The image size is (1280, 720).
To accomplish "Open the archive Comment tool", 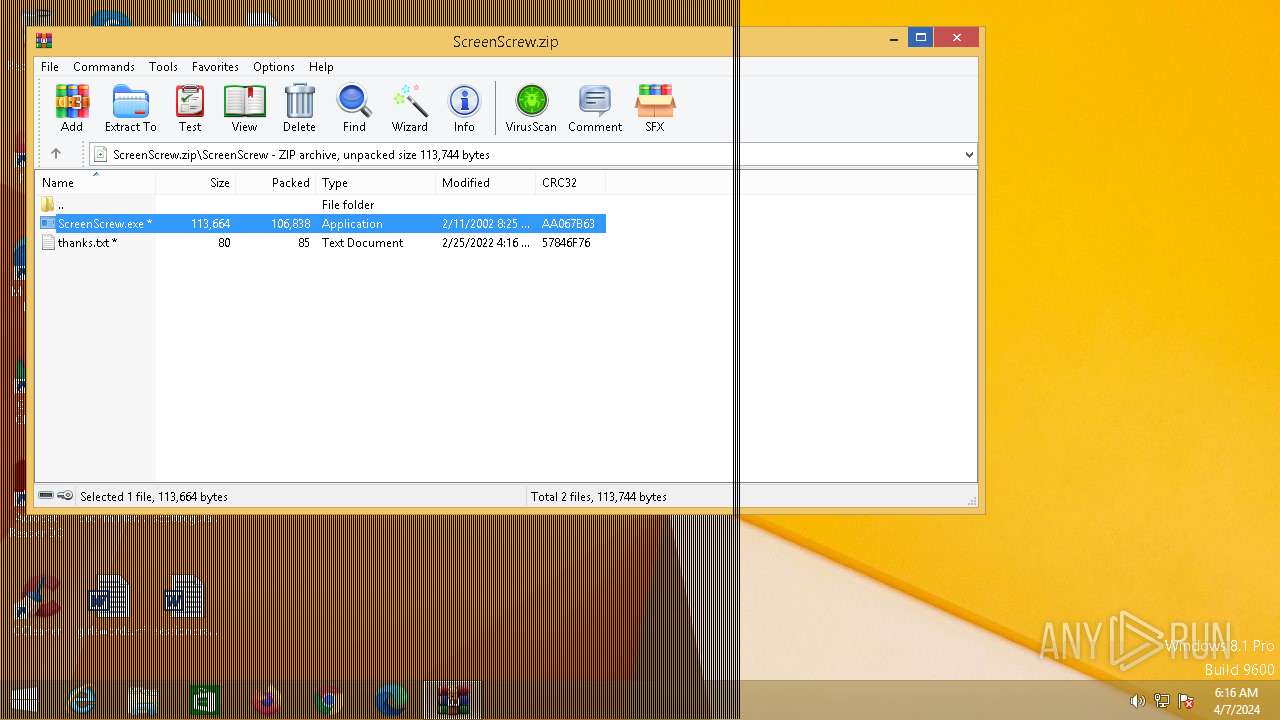I will coord(595,108).
